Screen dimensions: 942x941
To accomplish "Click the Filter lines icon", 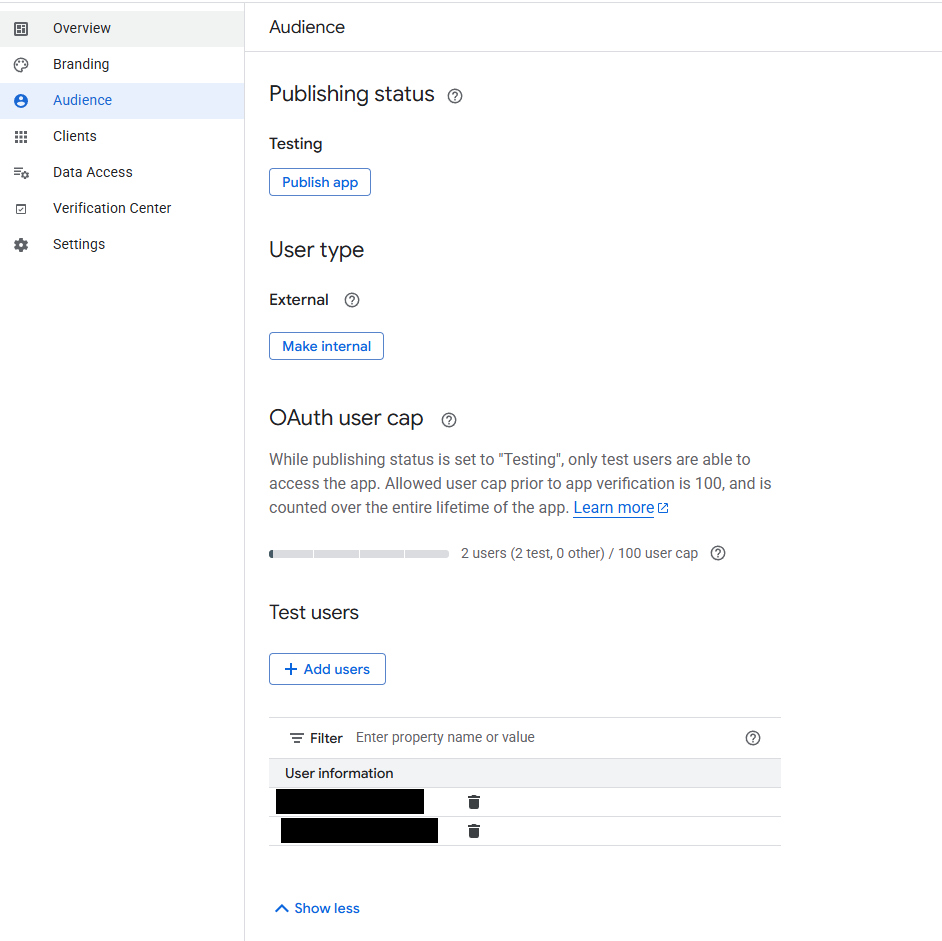I will tap(297, 738).
